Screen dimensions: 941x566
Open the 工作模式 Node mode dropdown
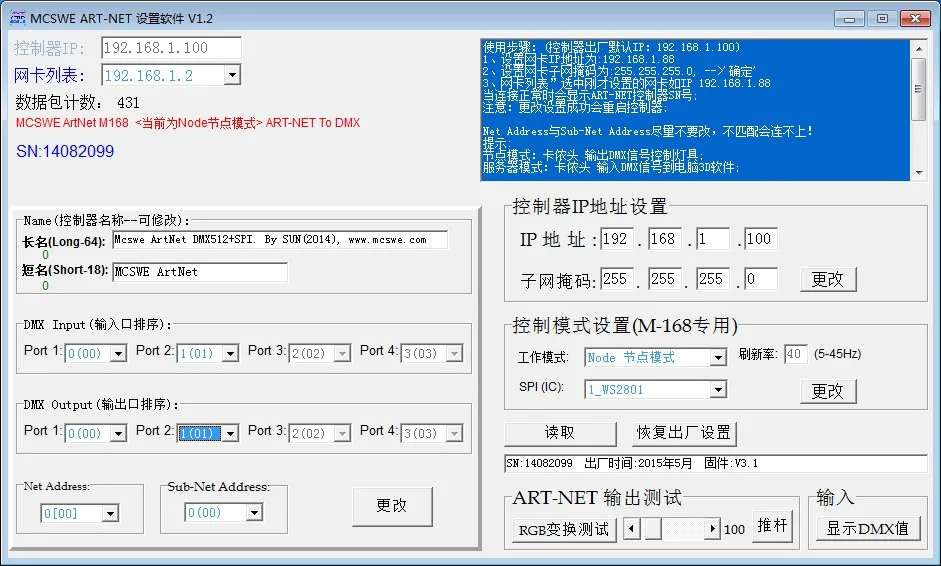[x=718, y=358]
